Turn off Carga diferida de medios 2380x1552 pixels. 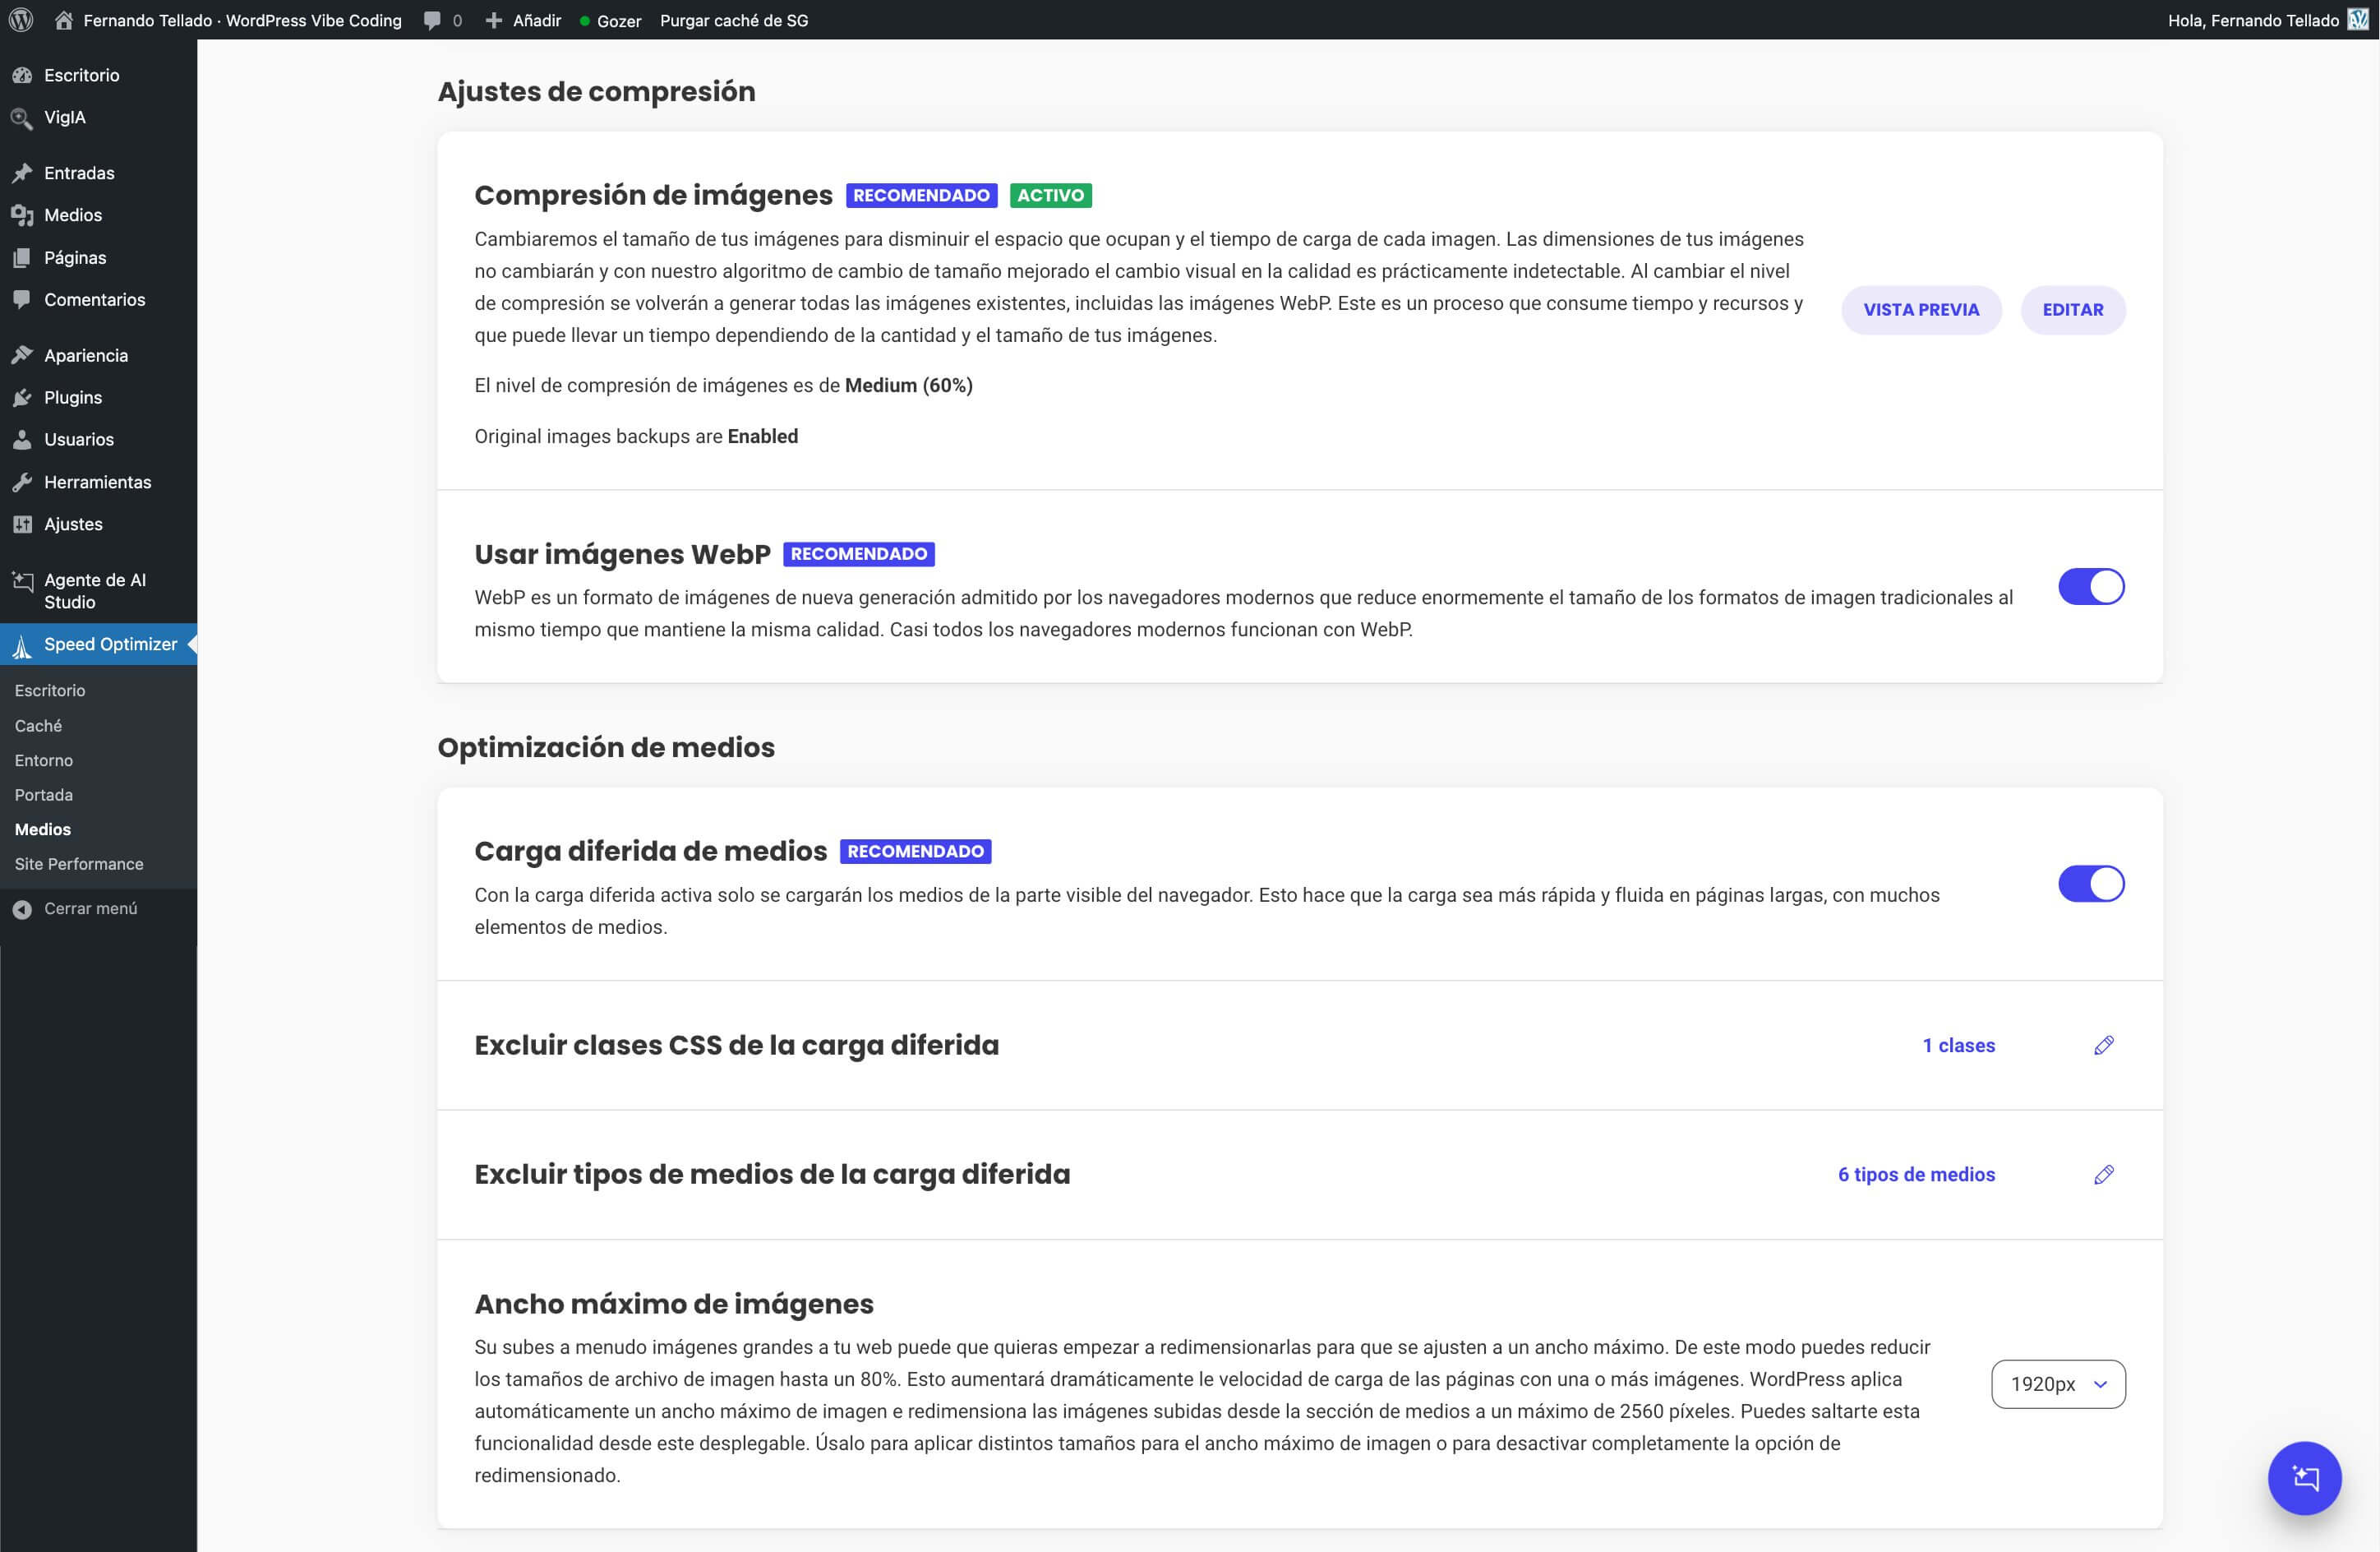coord(2092,883)
